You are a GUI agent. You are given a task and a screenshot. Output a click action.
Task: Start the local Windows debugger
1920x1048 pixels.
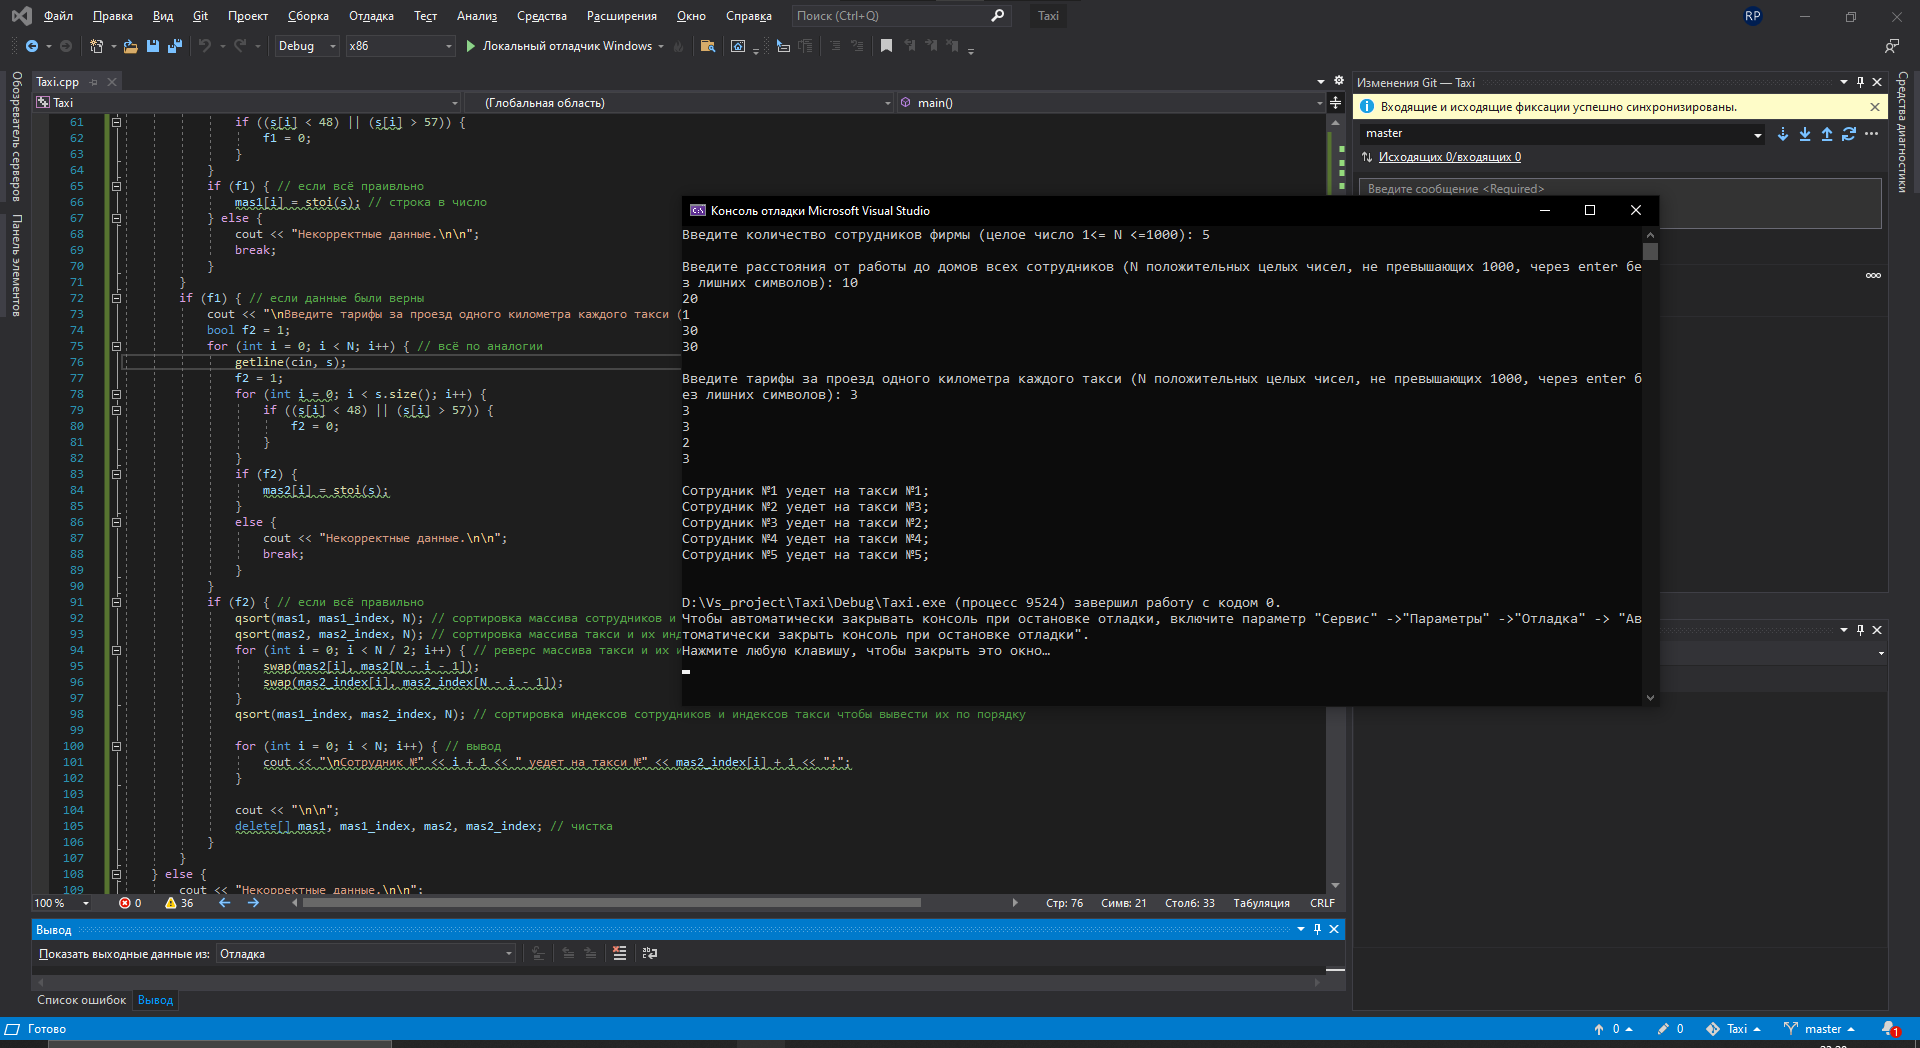pos(565,46)
